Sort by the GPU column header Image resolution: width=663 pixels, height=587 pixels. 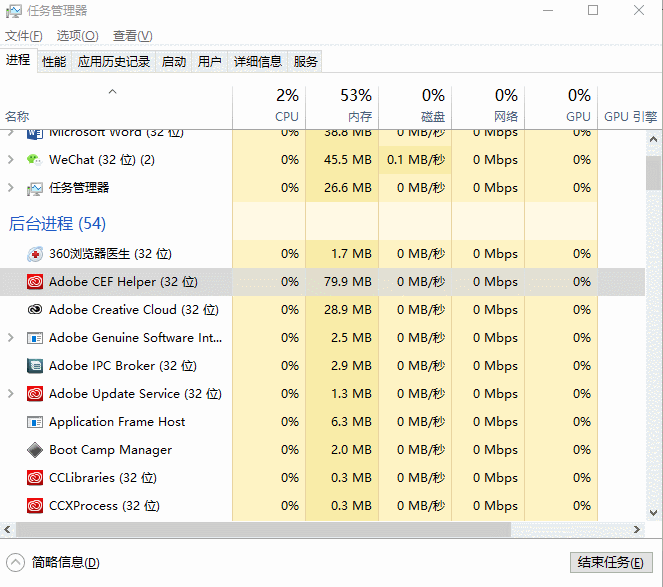tap(562, 107)
